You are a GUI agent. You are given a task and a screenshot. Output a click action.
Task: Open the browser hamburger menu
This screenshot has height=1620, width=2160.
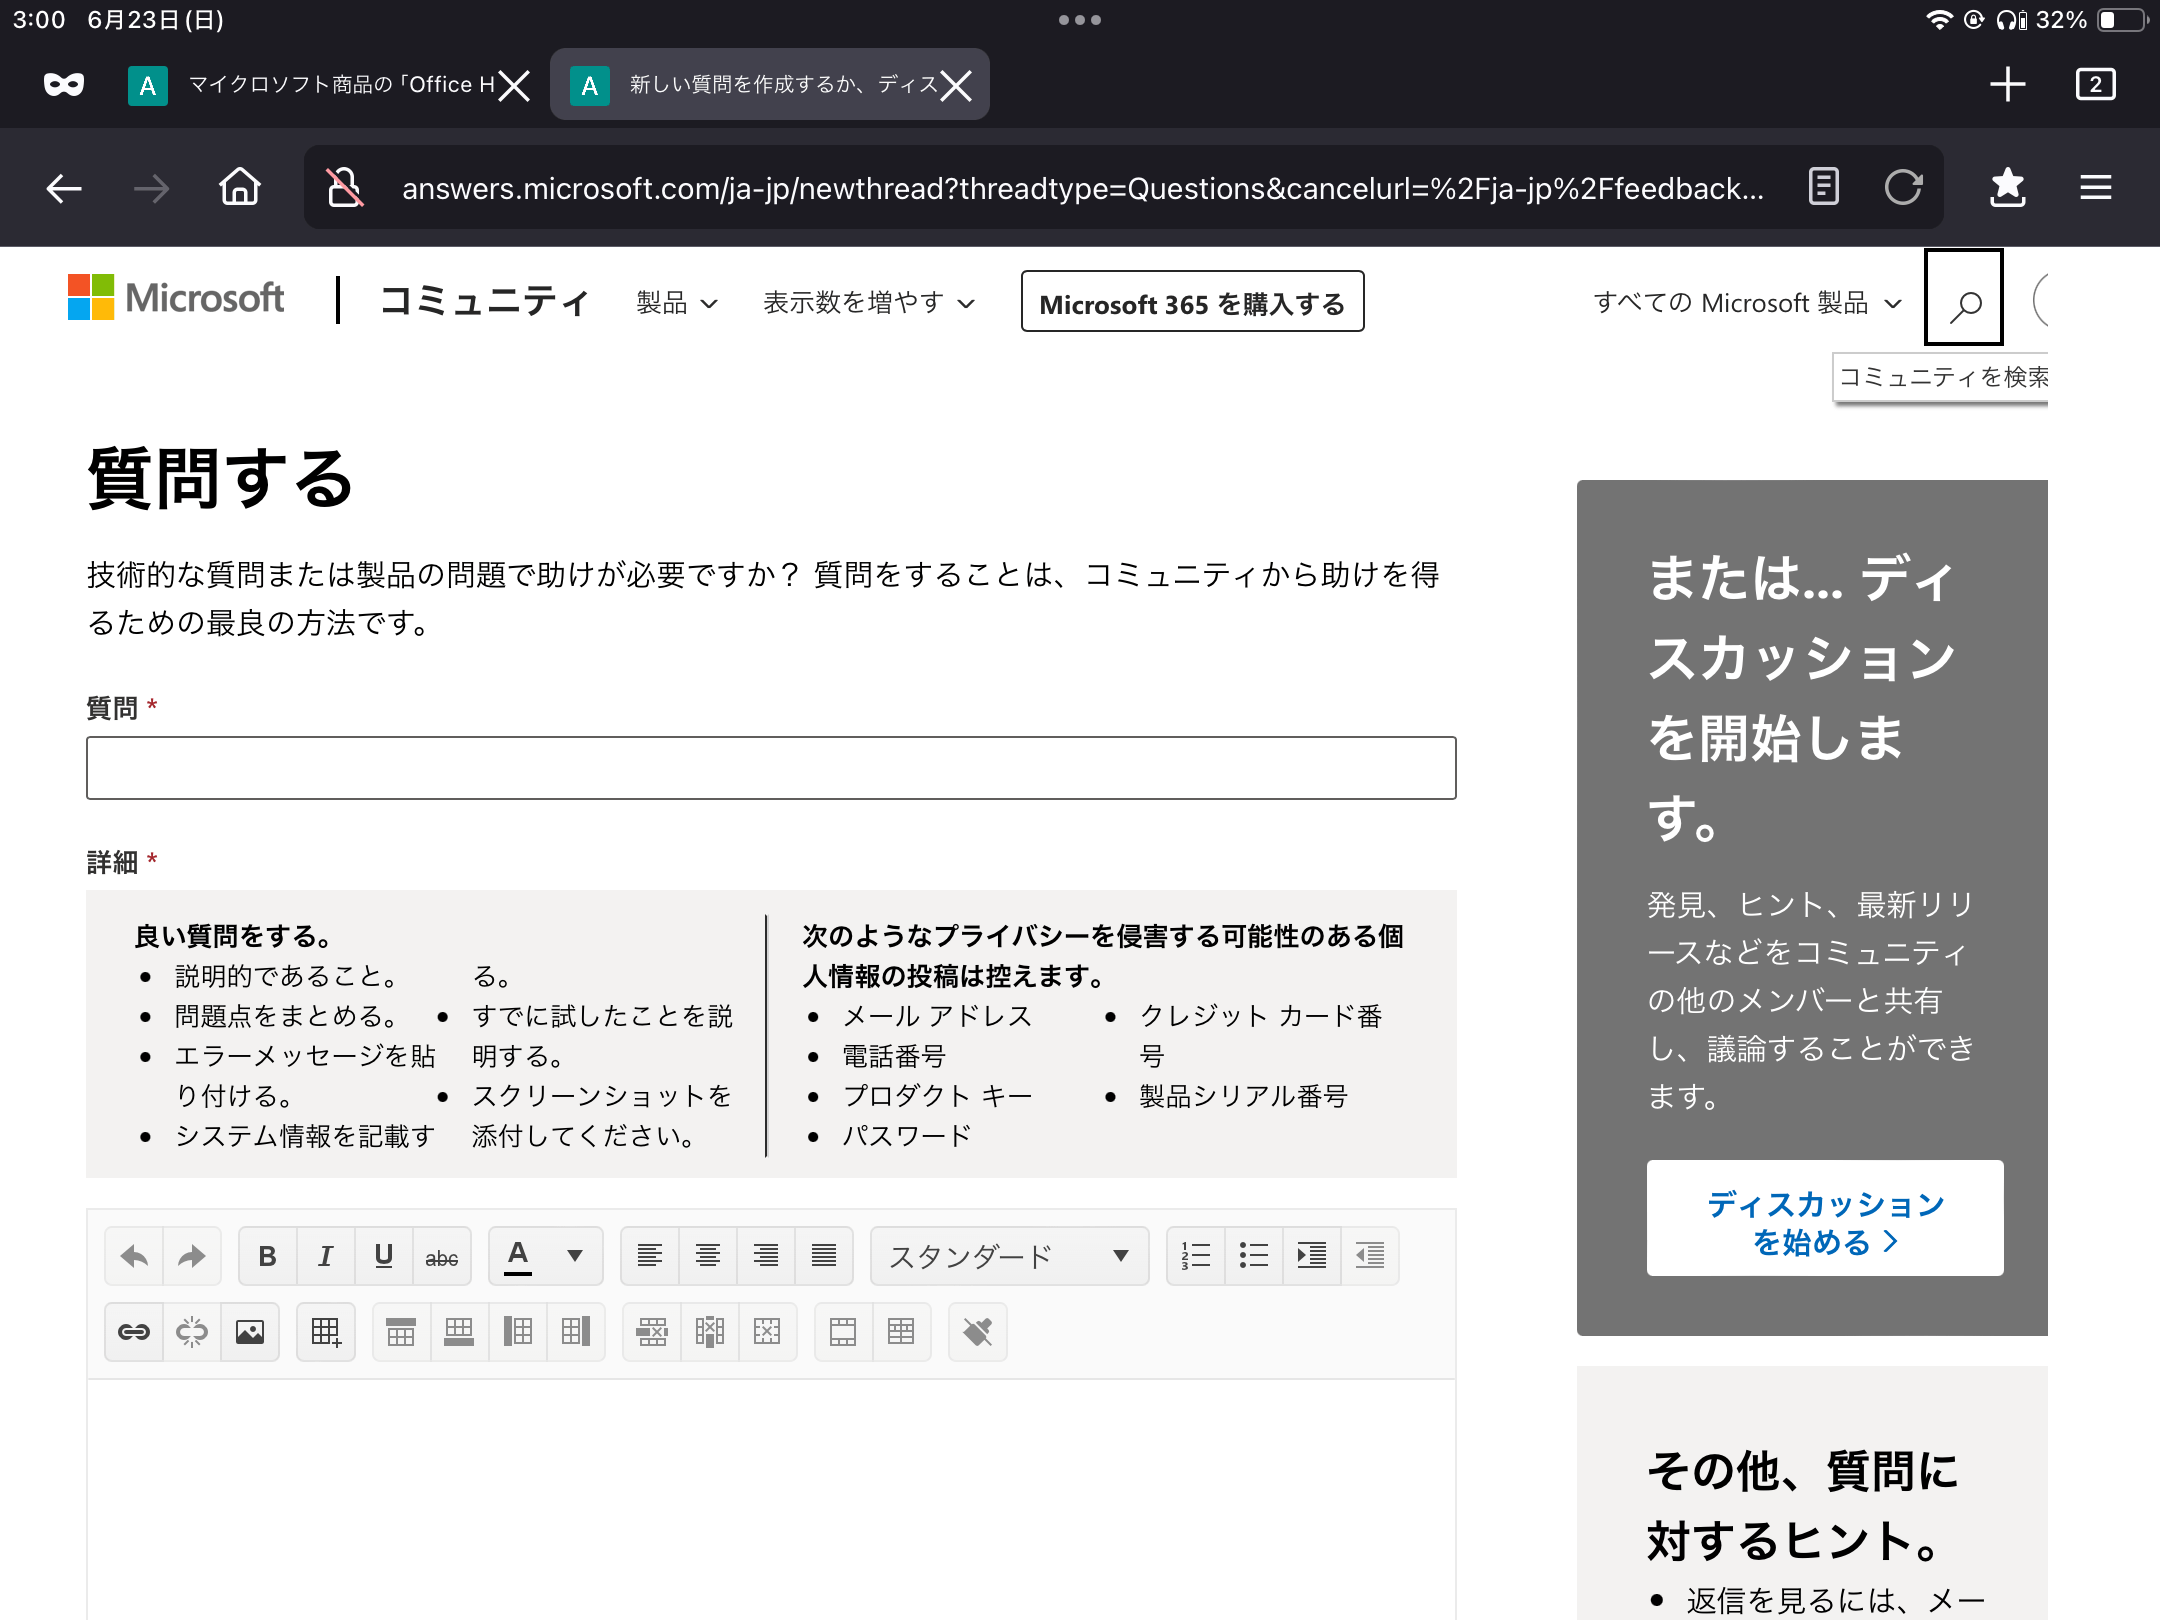tap(2095, 187)
